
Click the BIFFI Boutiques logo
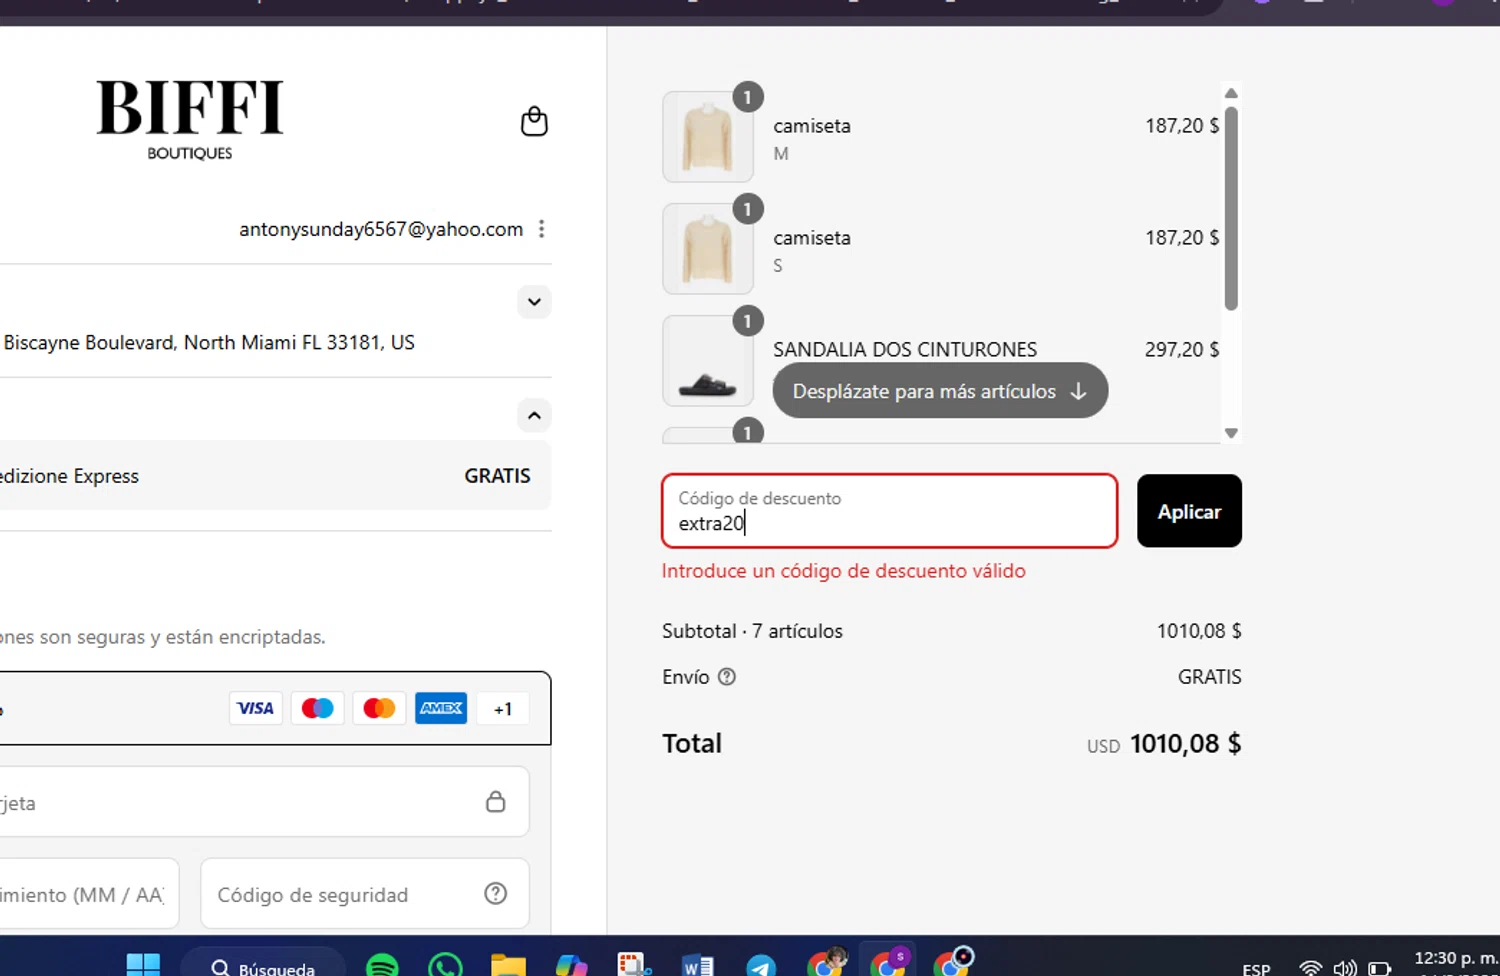pyautogui.click(x=190, y=120)
